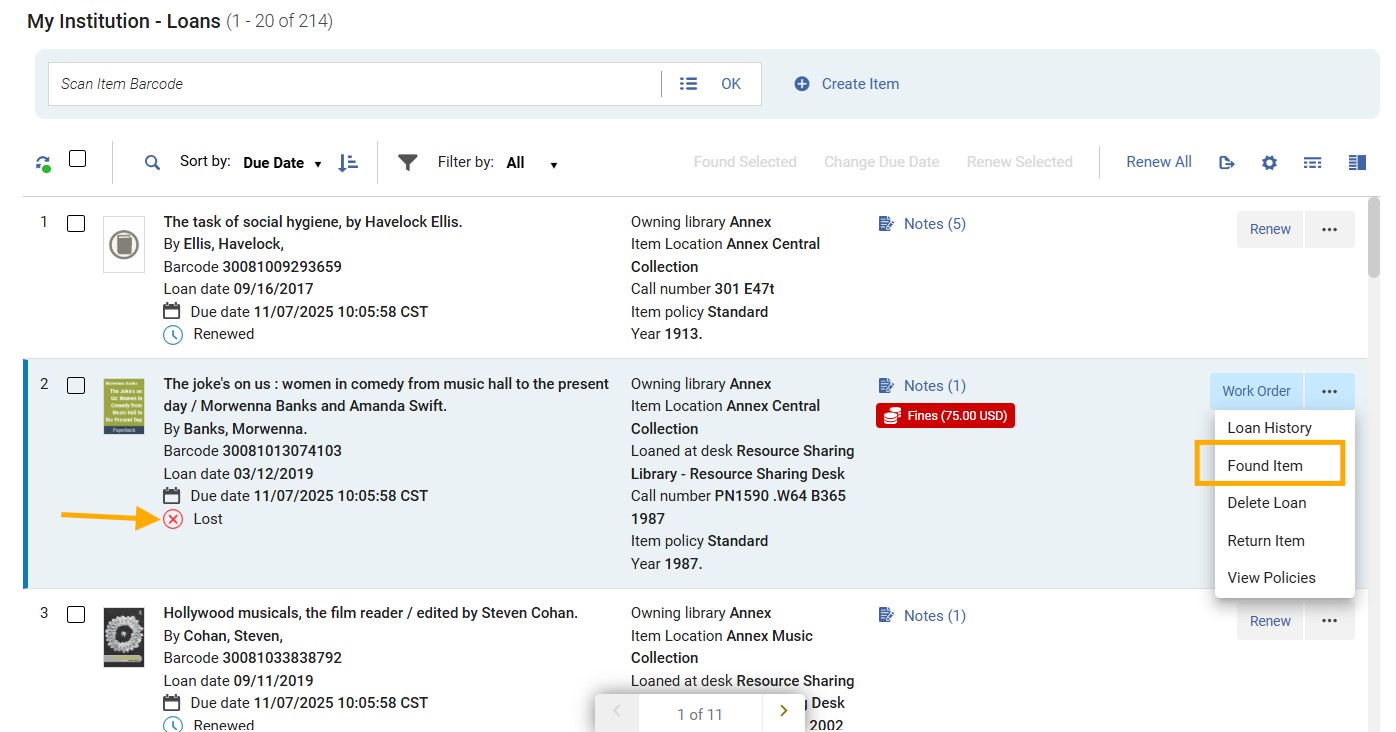Select Found Item from context menu

1265,464
